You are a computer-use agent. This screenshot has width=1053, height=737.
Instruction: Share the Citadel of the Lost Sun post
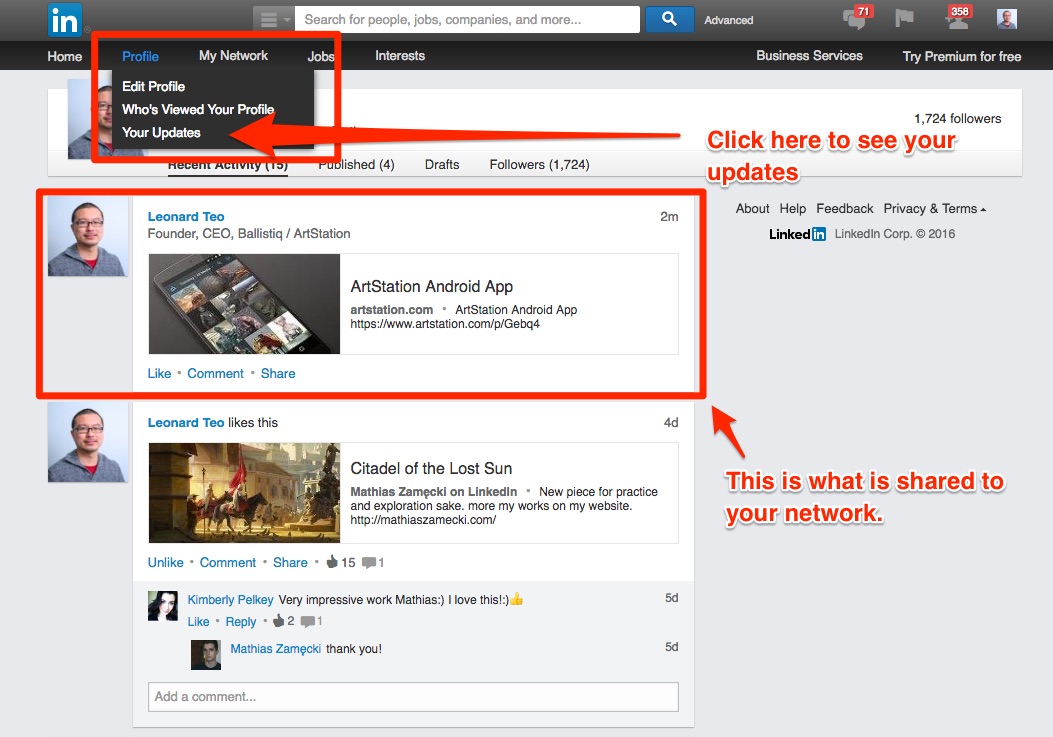coord(290,562)
